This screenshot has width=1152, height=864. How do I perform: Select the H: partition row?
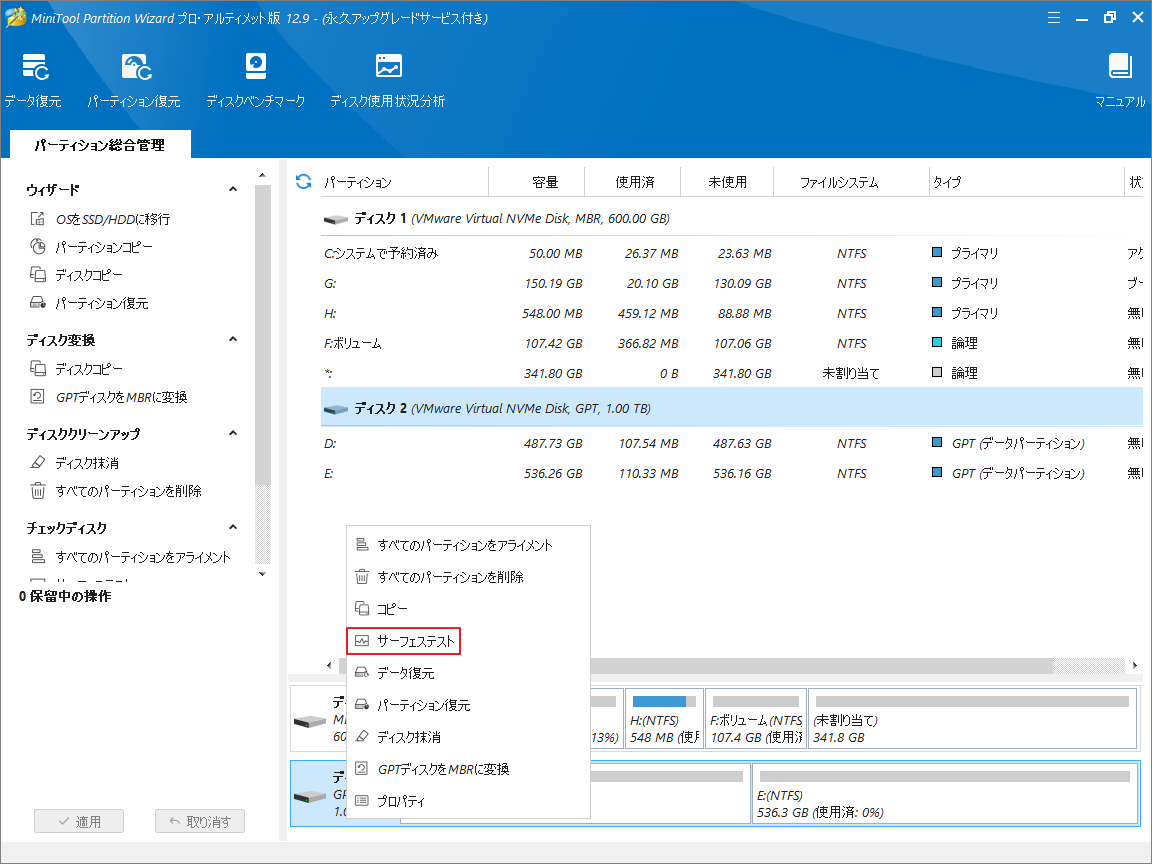(x=732, y=314)
